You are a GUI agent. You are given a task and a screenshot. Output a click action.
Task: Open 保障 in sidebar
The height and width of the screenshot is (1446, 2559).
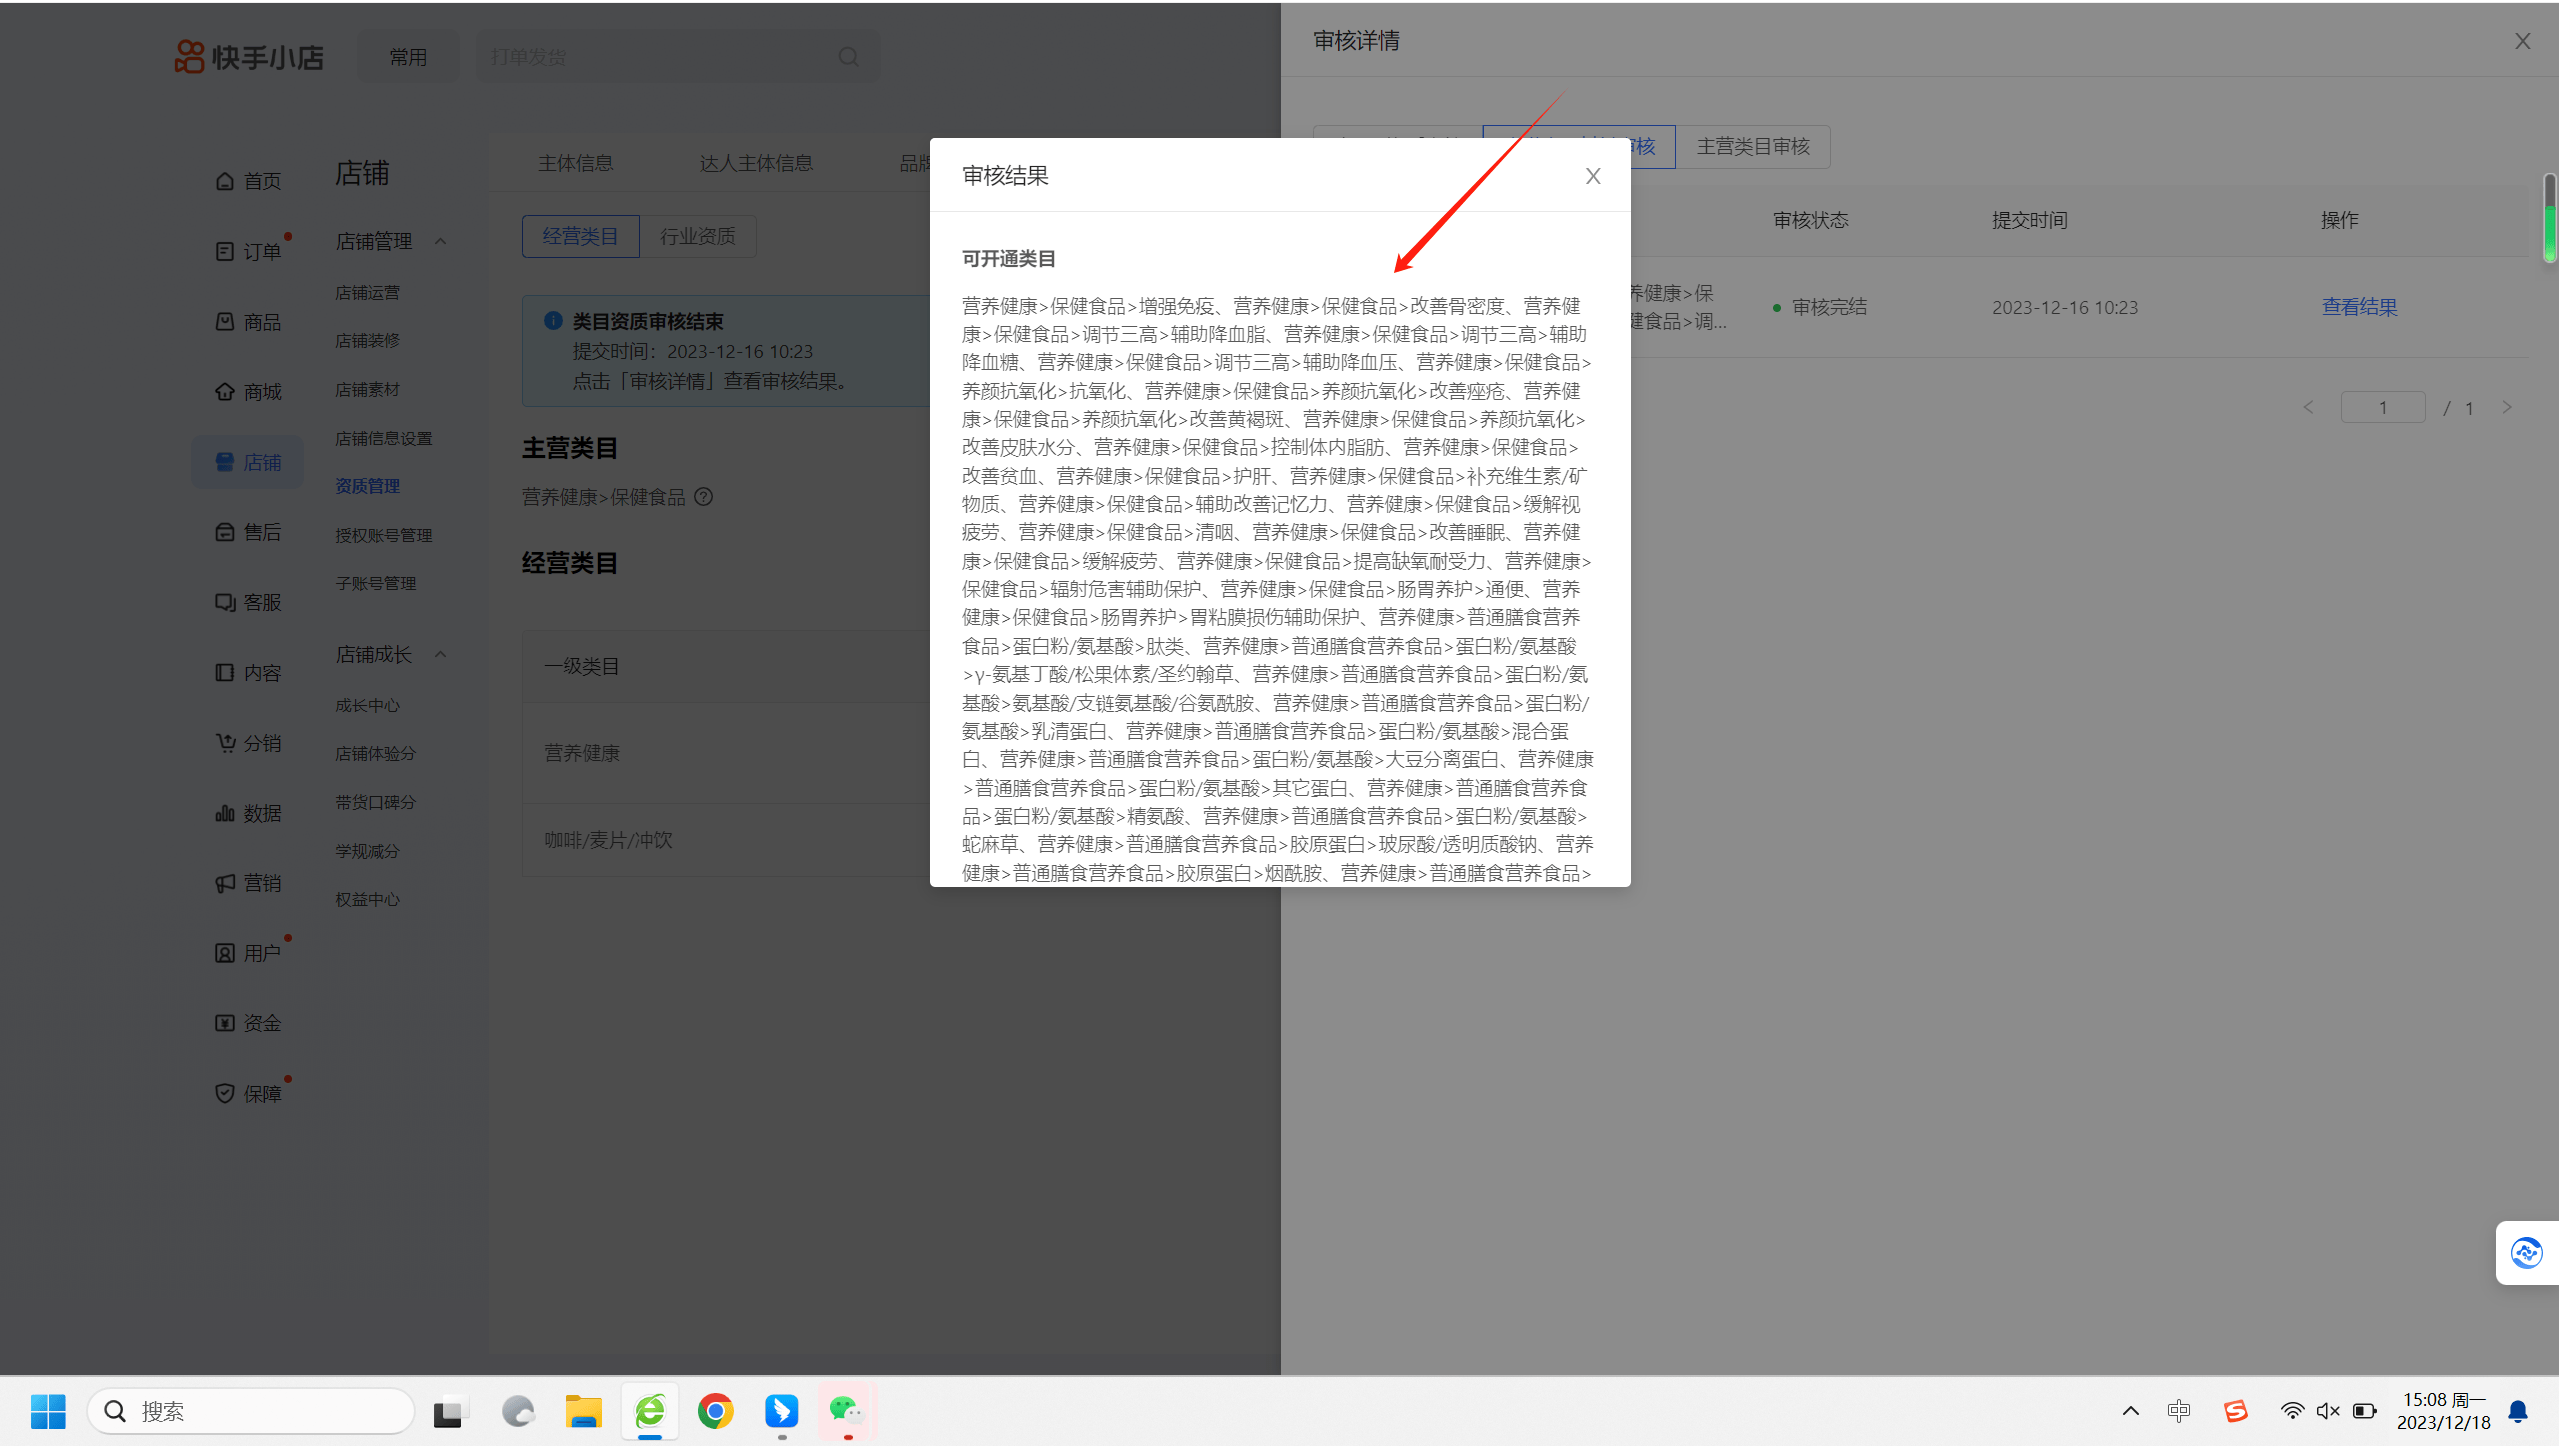248,1094
